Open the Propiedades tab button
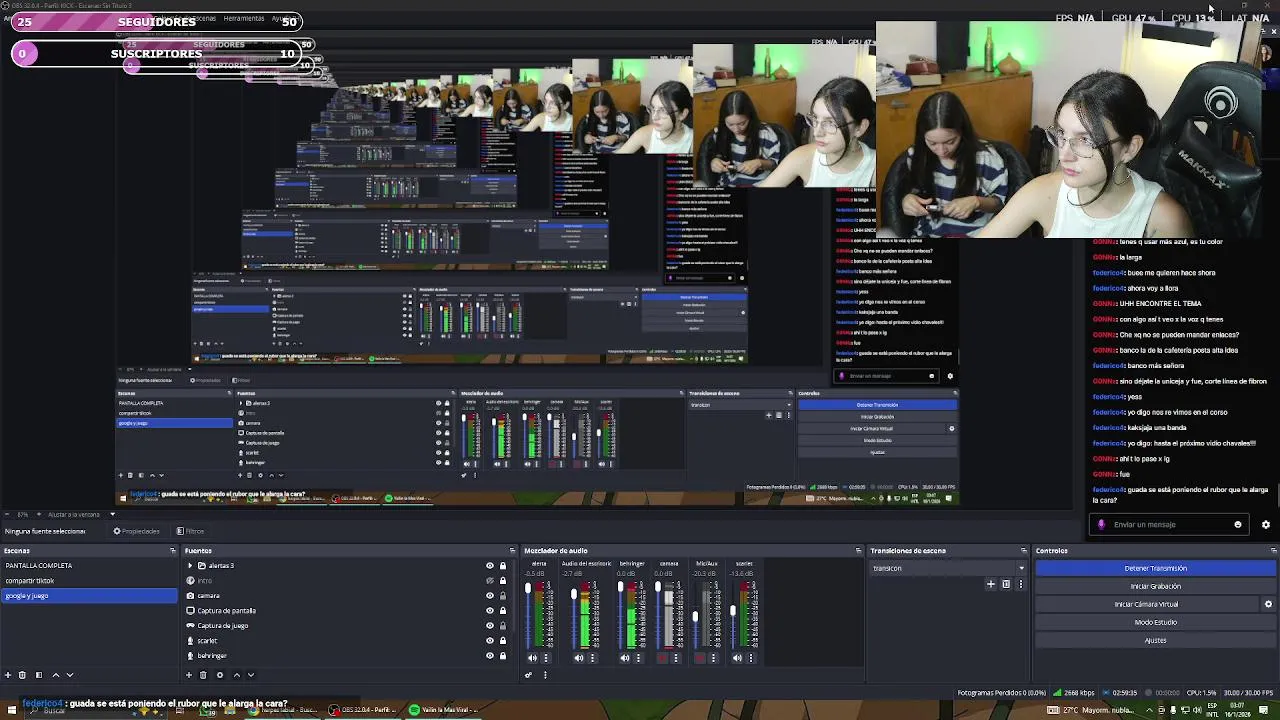 136,531
